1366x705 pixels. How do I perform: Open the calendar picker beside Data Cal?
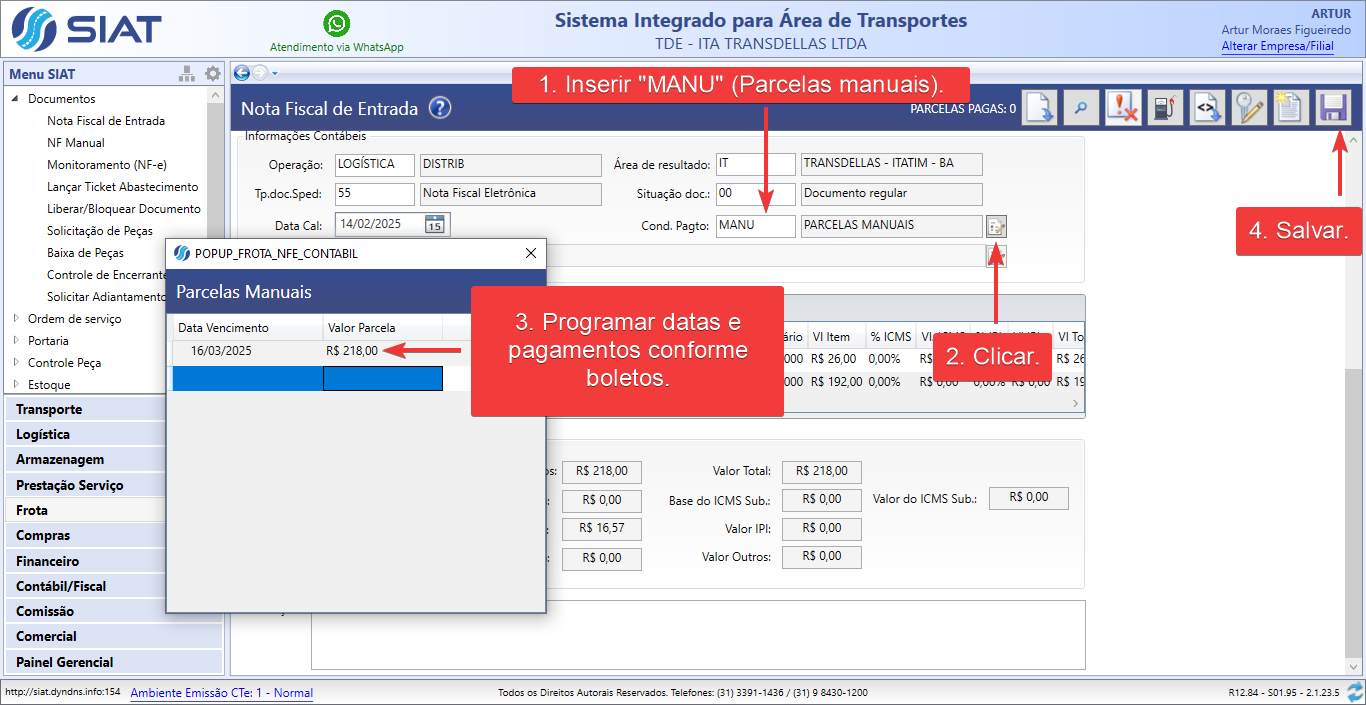click(435, 224)
